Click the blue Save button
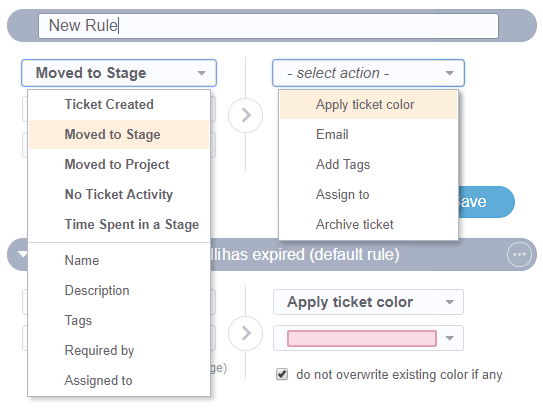543x414 pixels. (486, 202)
